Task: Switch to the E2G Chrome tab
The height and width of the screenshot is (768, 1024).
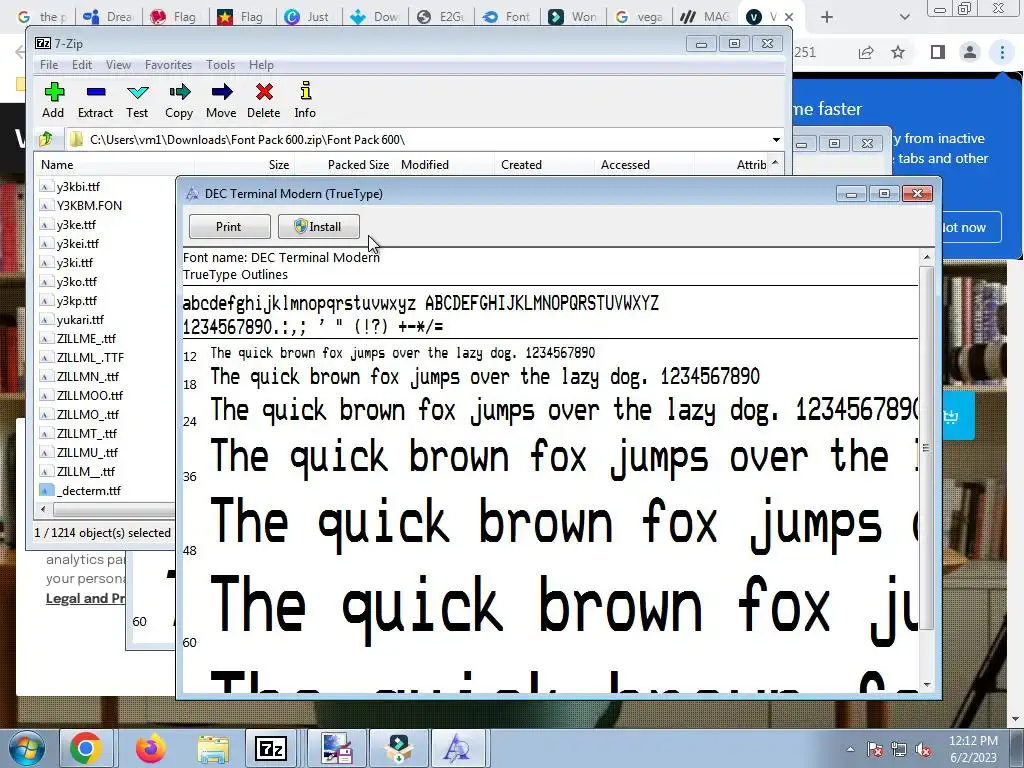Action: (x=441, y=17)
